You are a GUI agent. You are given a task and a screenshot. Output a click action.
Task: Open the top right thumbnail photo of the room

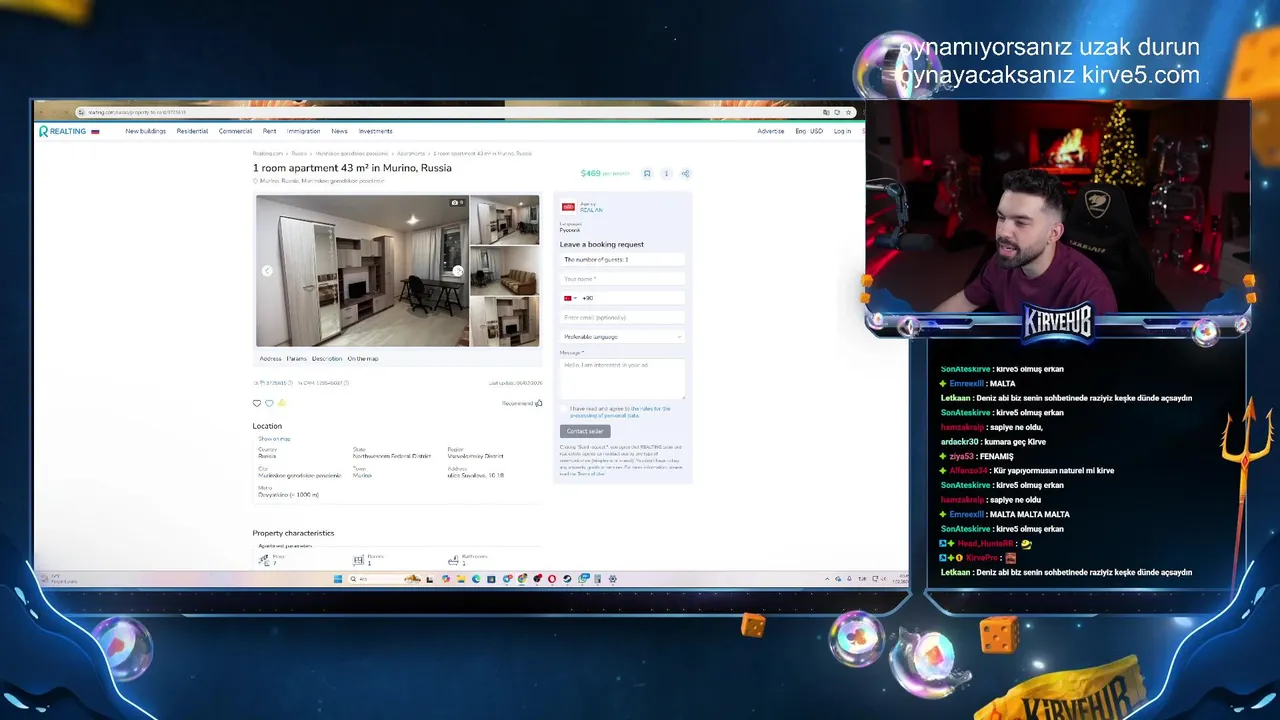coord(505,219)
